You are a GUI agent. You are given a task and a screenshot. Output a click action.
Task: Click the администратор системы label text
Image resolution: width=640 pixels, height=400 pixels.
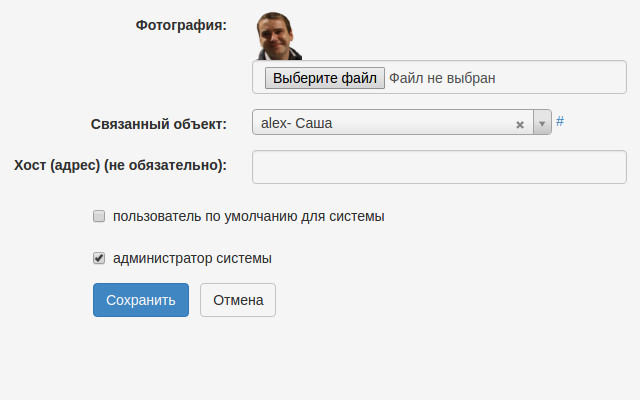click(x=192, y=258)
